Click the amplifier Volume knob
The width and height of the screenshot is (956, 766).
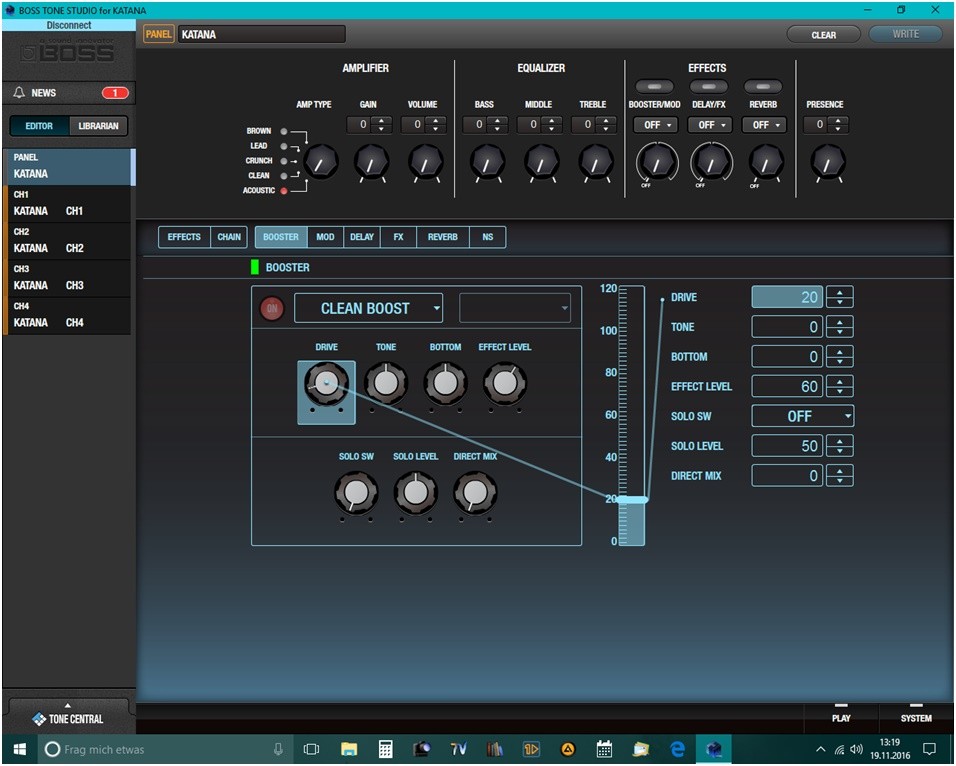pos(426,162)
